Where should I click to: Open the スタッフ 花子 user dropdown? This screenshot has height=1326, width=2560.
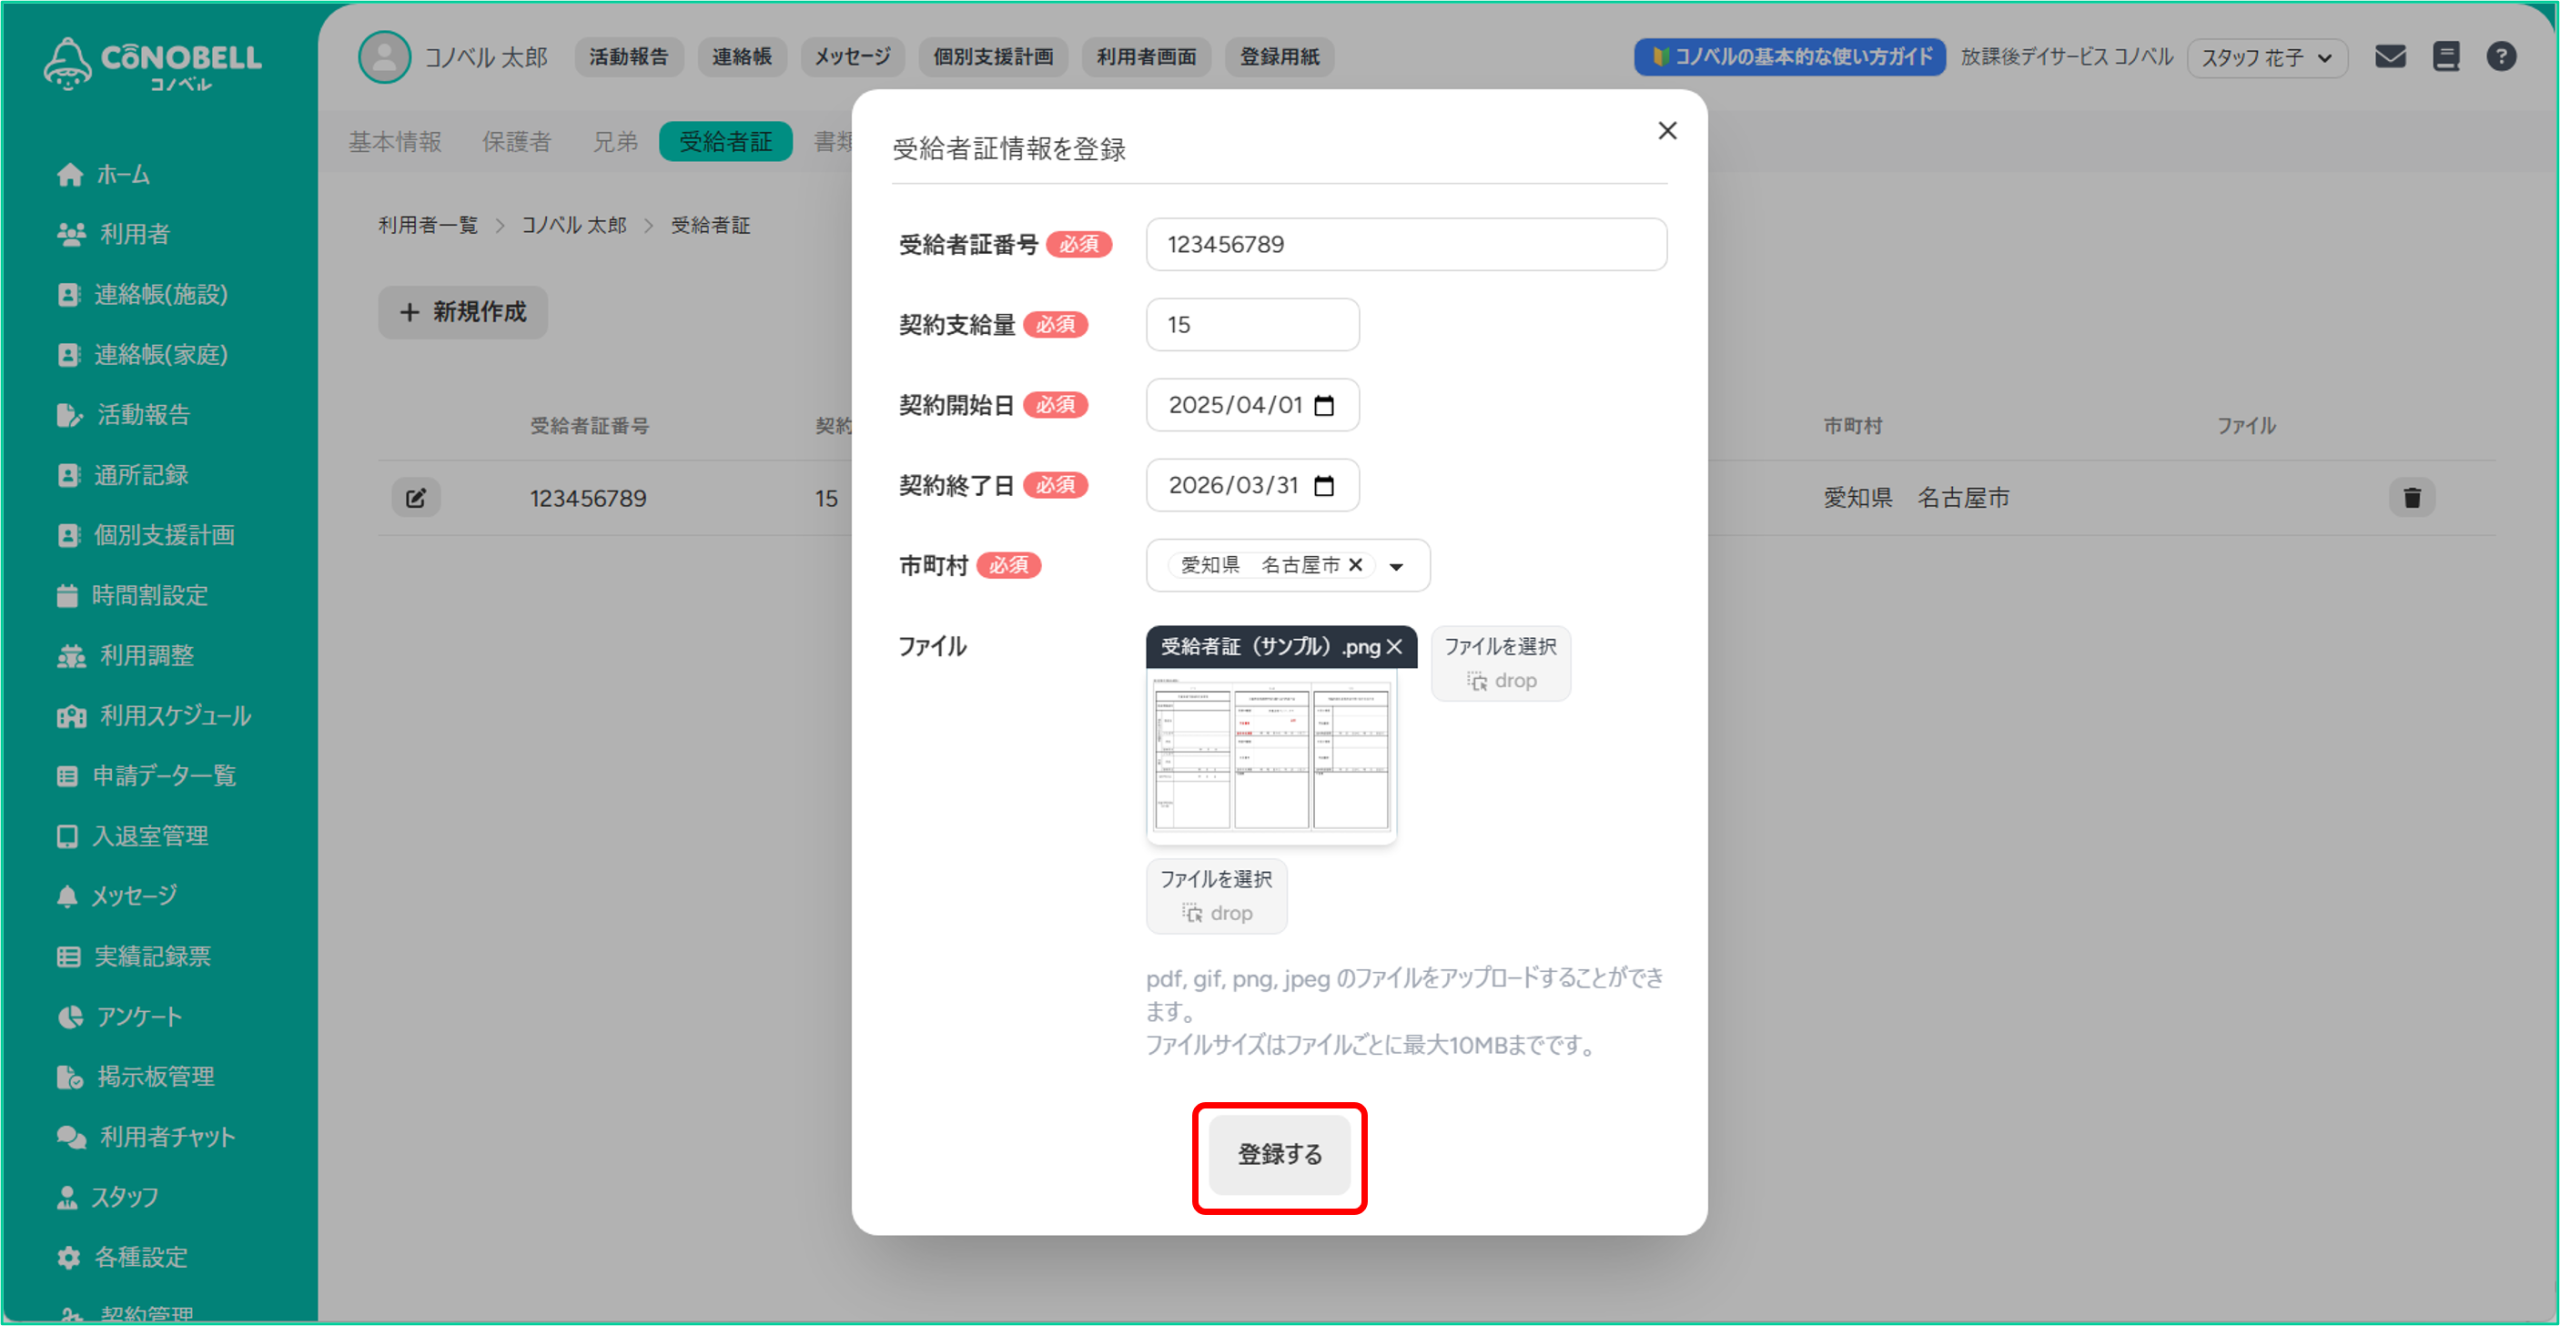(x=2266, y=58)
